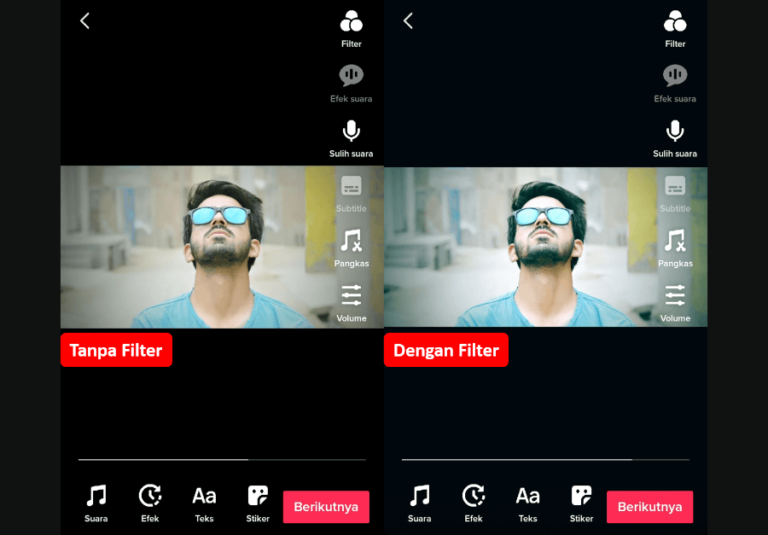Viewport: 768px width, 535px height.
Task: Open Filter in the Dengan Filter screen
Action: click(x=675, y=29)
